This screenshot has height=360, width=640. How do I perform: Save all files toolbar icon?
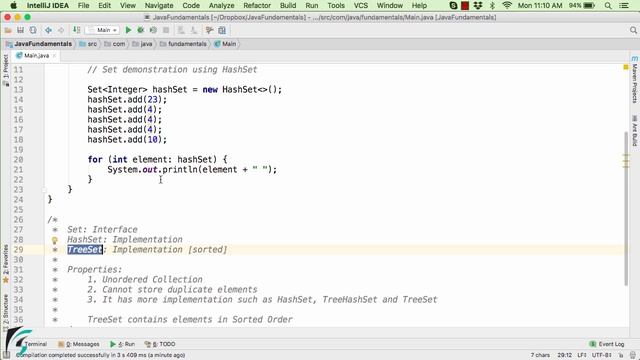click(20, 30)
